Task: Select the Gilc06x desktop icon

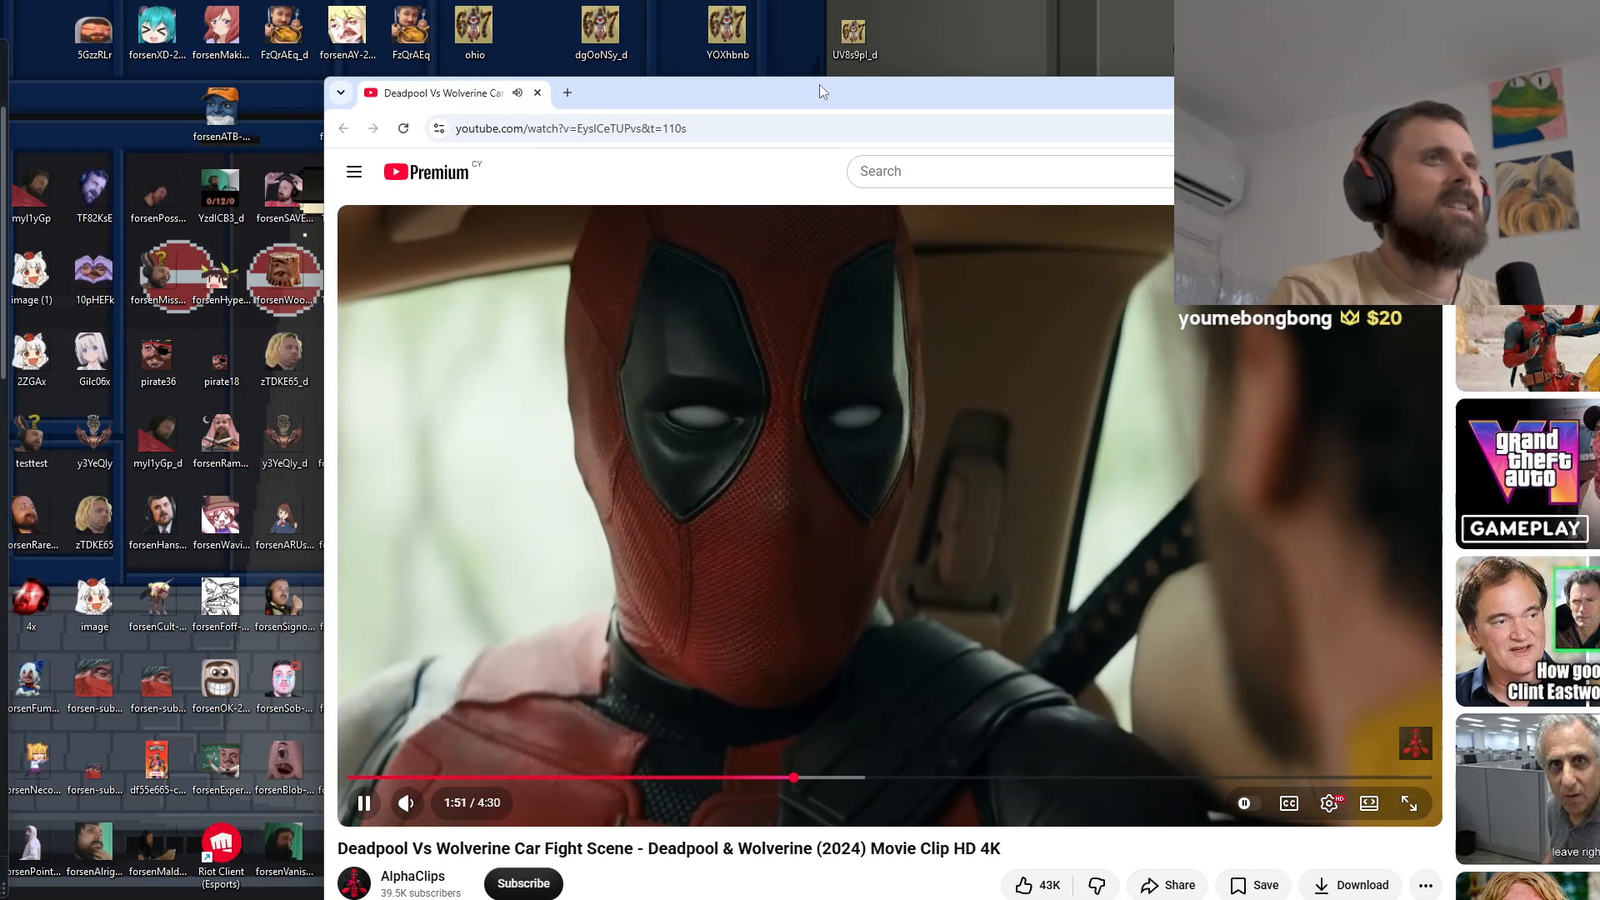Action: [94, 361]
